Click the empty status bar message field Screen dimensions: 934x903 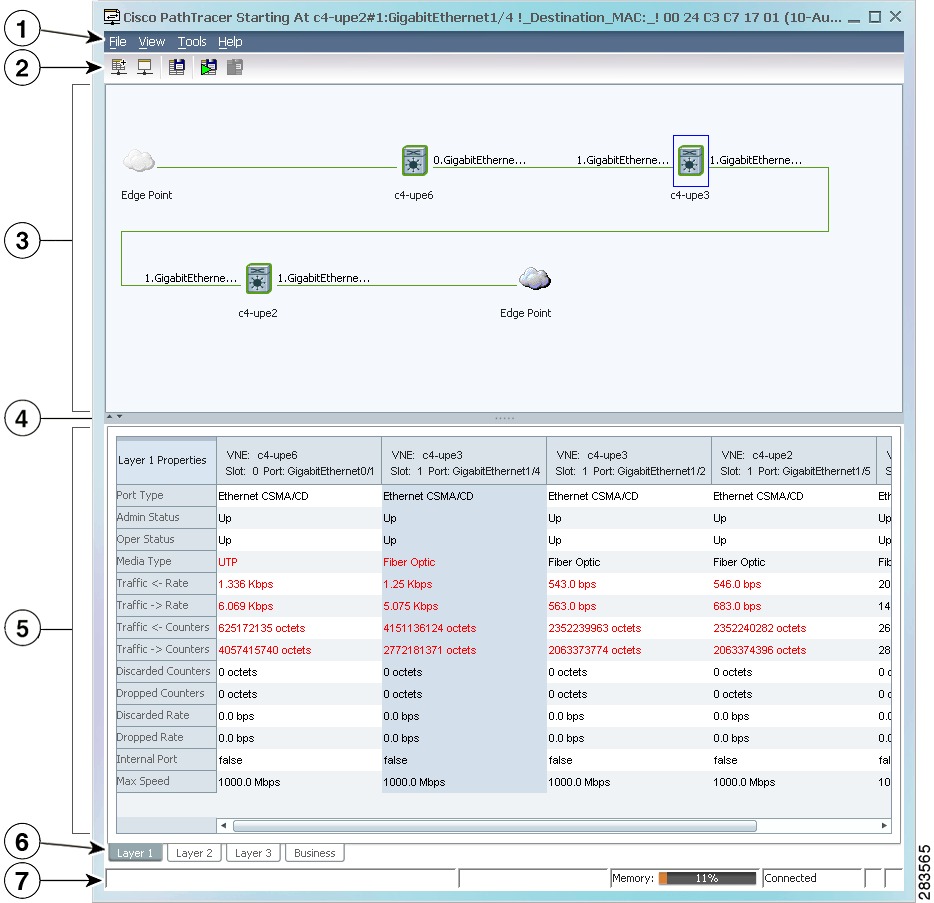282,878
